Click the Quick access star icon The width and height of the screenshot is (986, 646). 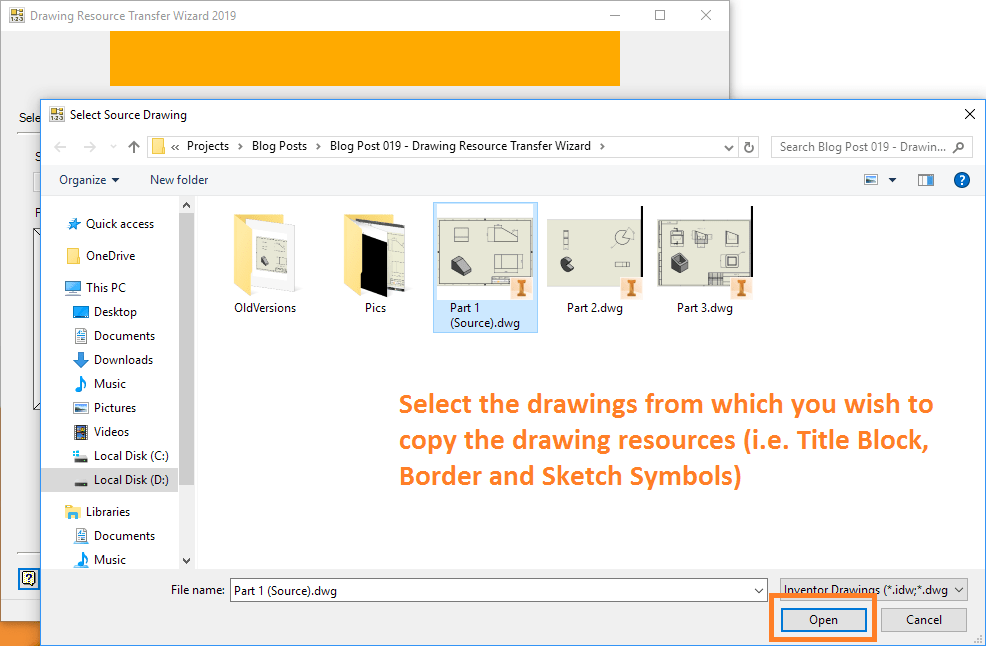(x=74, y=224)
